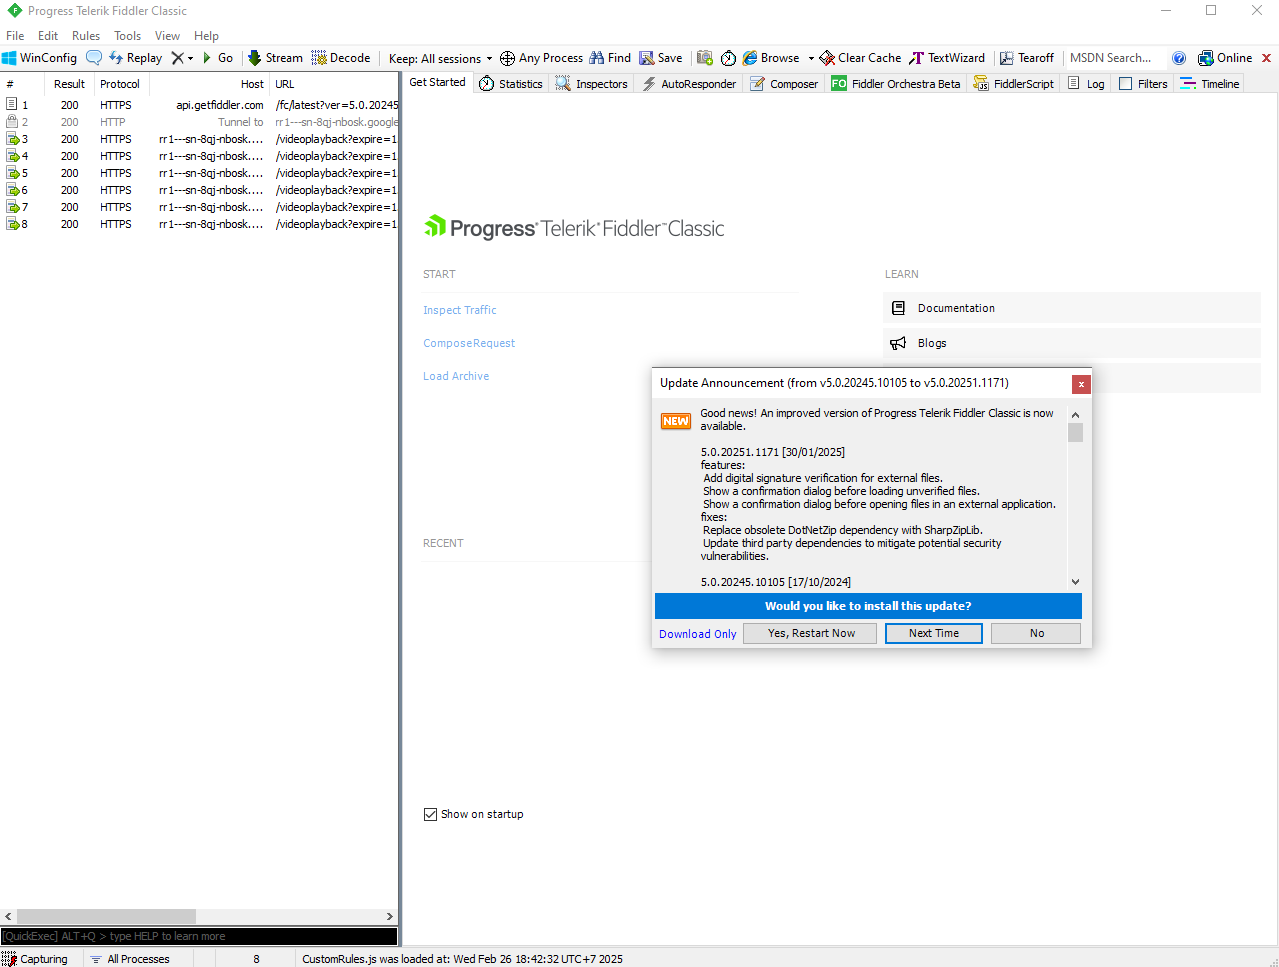Screen dimensions: 1279x967
Task: Click Tearoff in the toolbar
Action: (x=1027, y=58)
